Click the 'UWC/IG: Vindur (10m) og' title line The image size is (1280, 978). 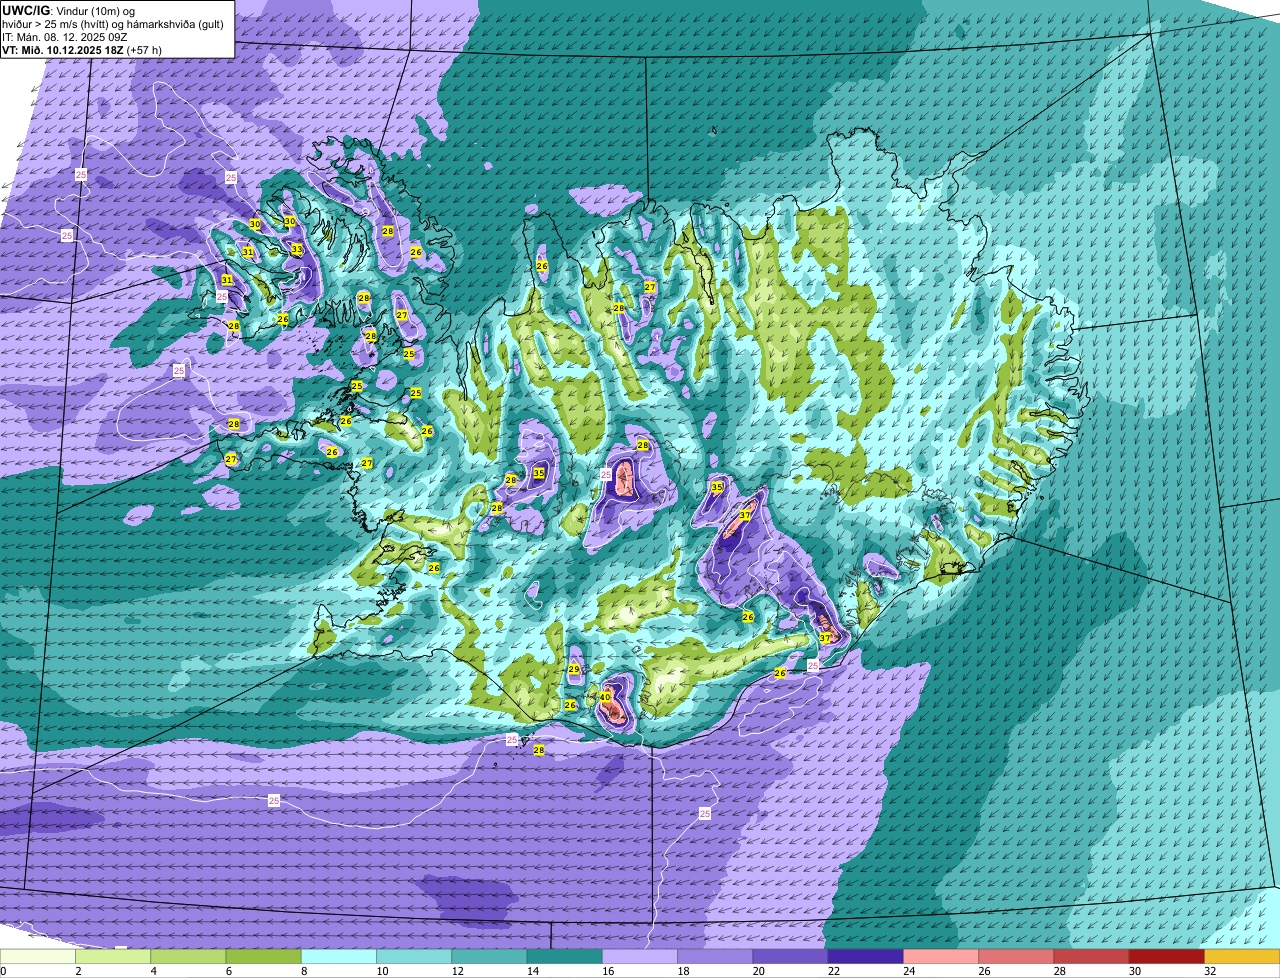(68, 10)
